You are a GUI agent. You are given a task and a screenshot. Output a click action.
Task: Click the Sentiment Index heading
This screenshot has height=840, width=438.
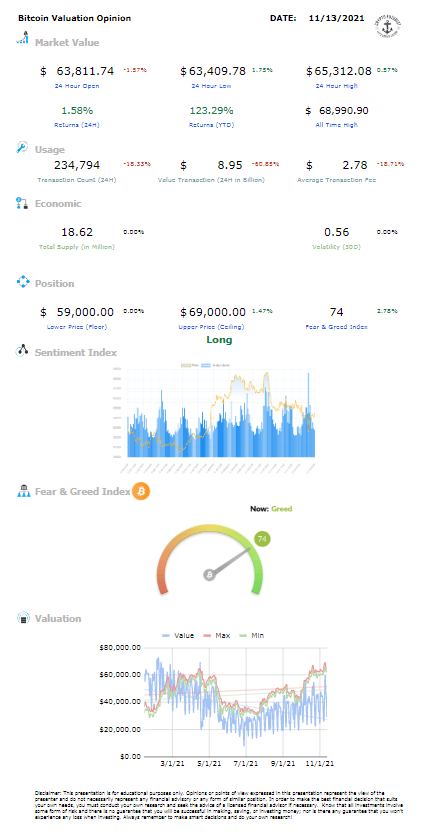coord(76,352)
